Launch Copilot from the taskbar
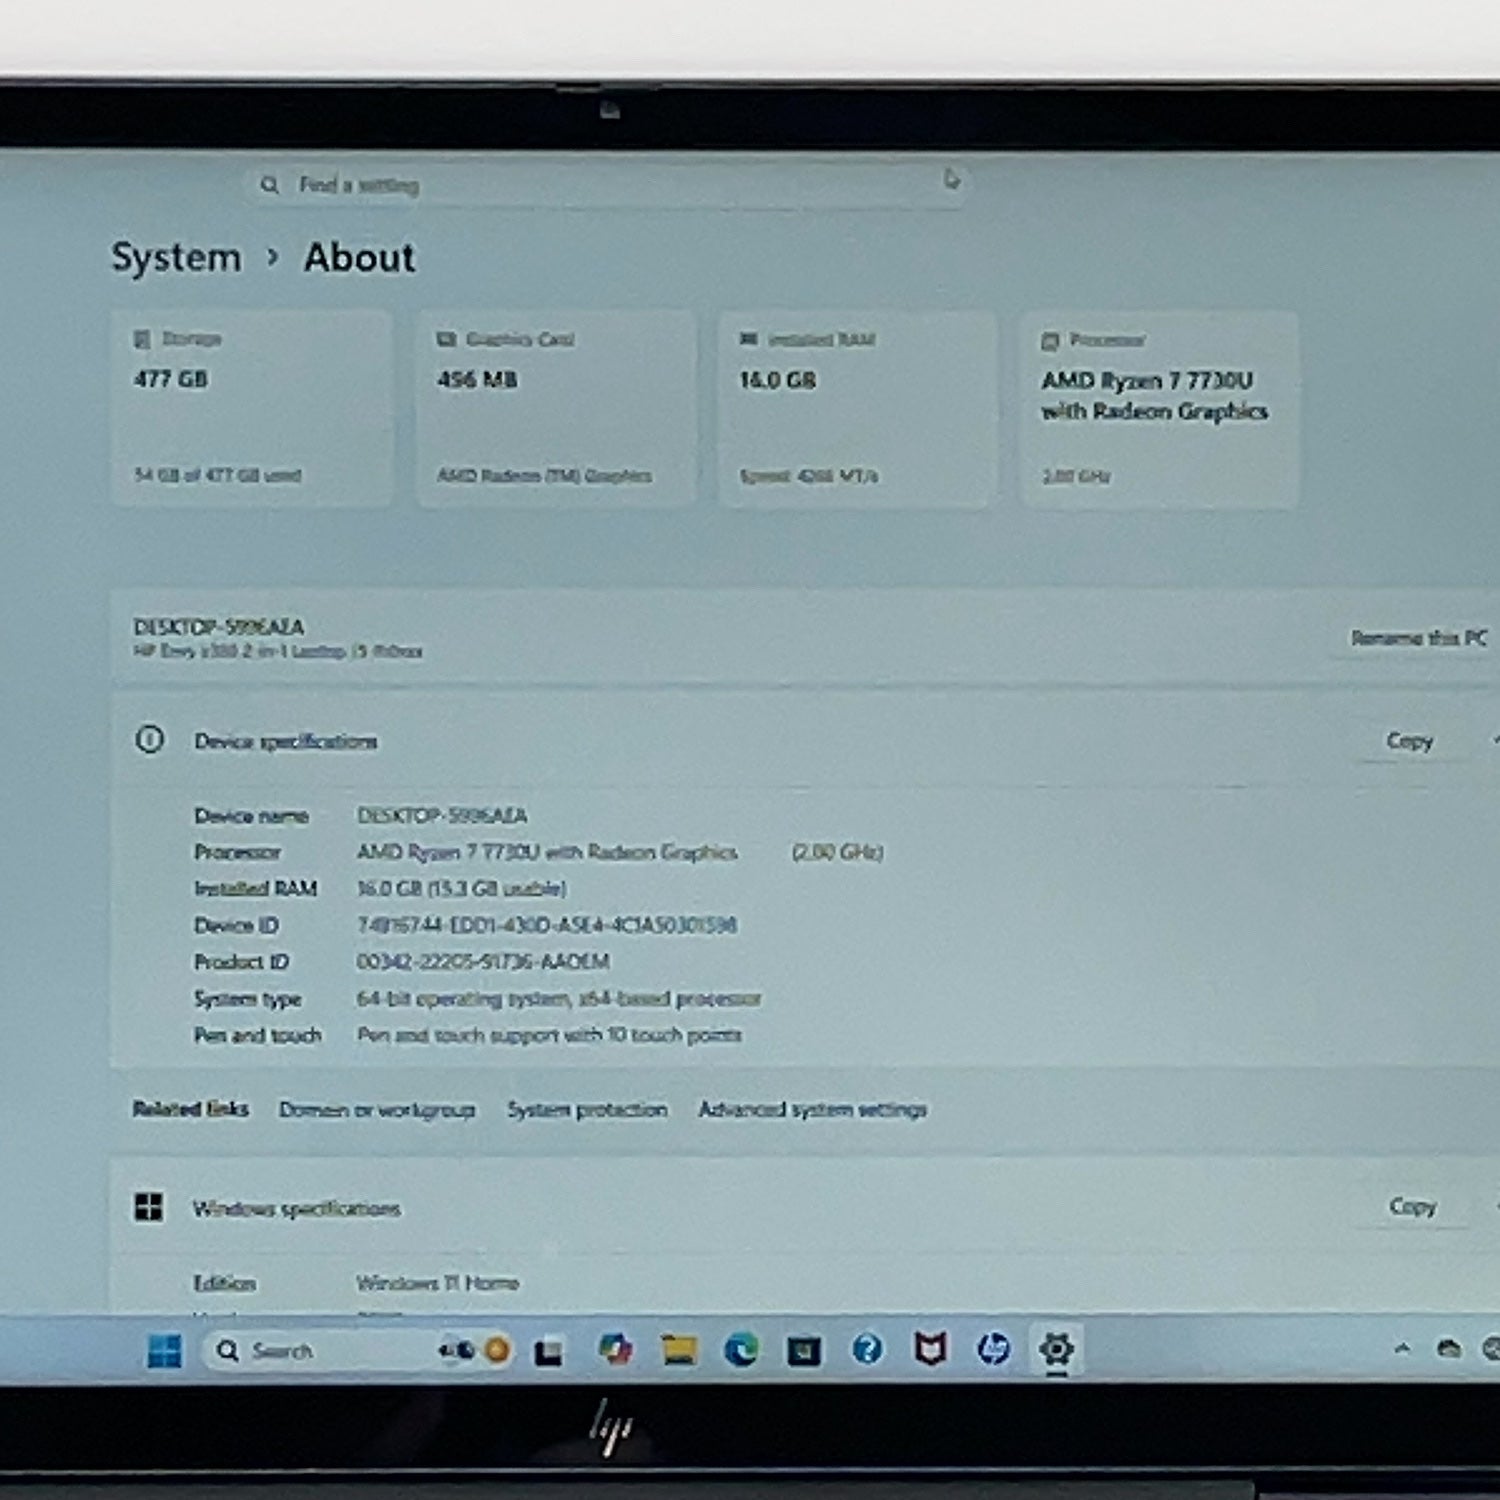The height and width of the screenshot is (1500, 1500). point(615,1350)
